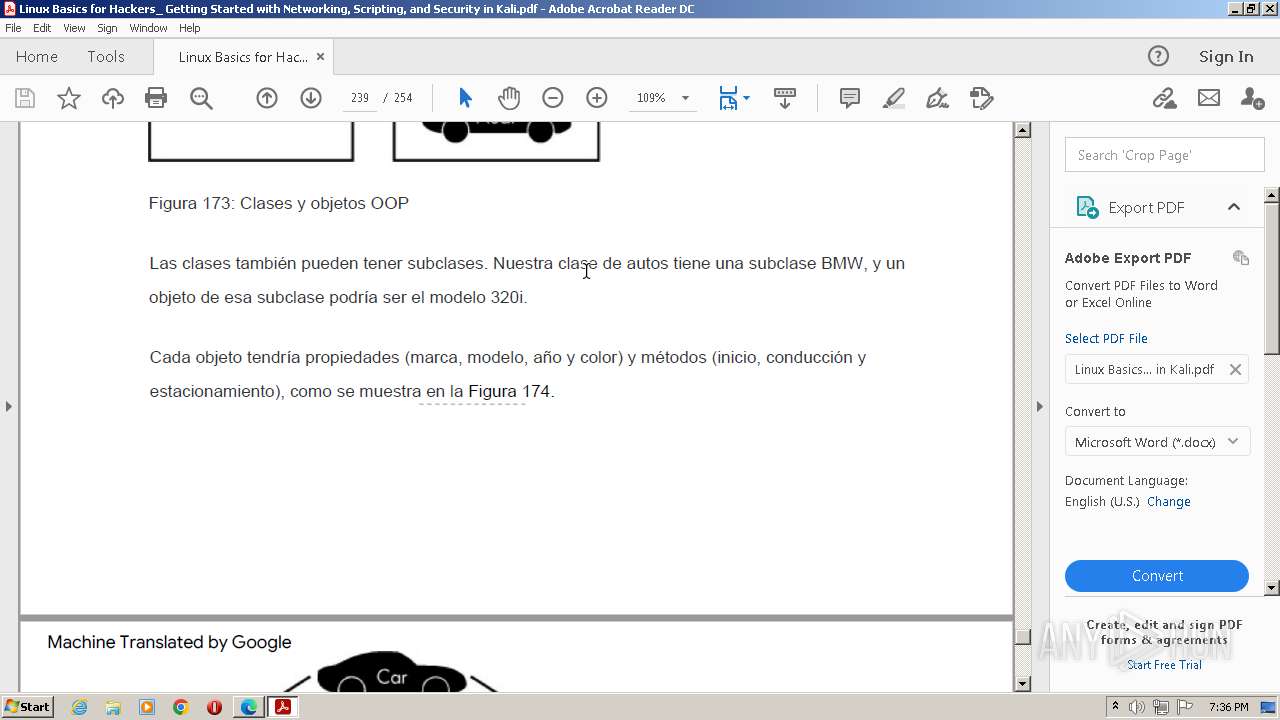Image resolution: width=1280 pixels, height=720 pixels.
Task: Send file by email envelope icon
Action: [x=1209, y=98]
